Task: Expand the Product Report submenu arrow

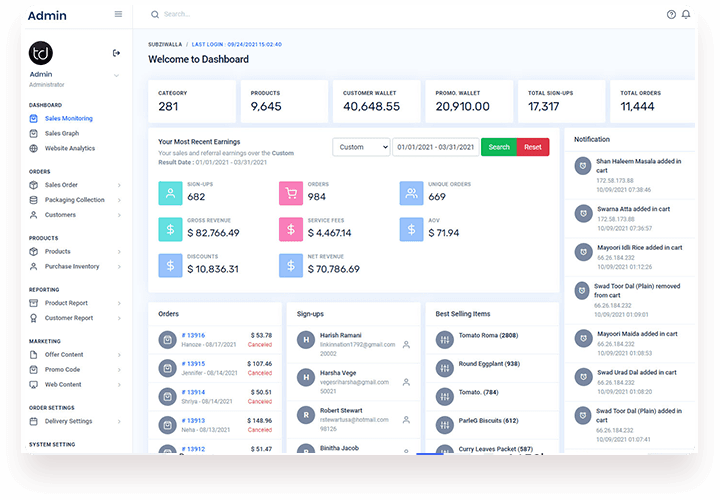Action: (119, 303)
